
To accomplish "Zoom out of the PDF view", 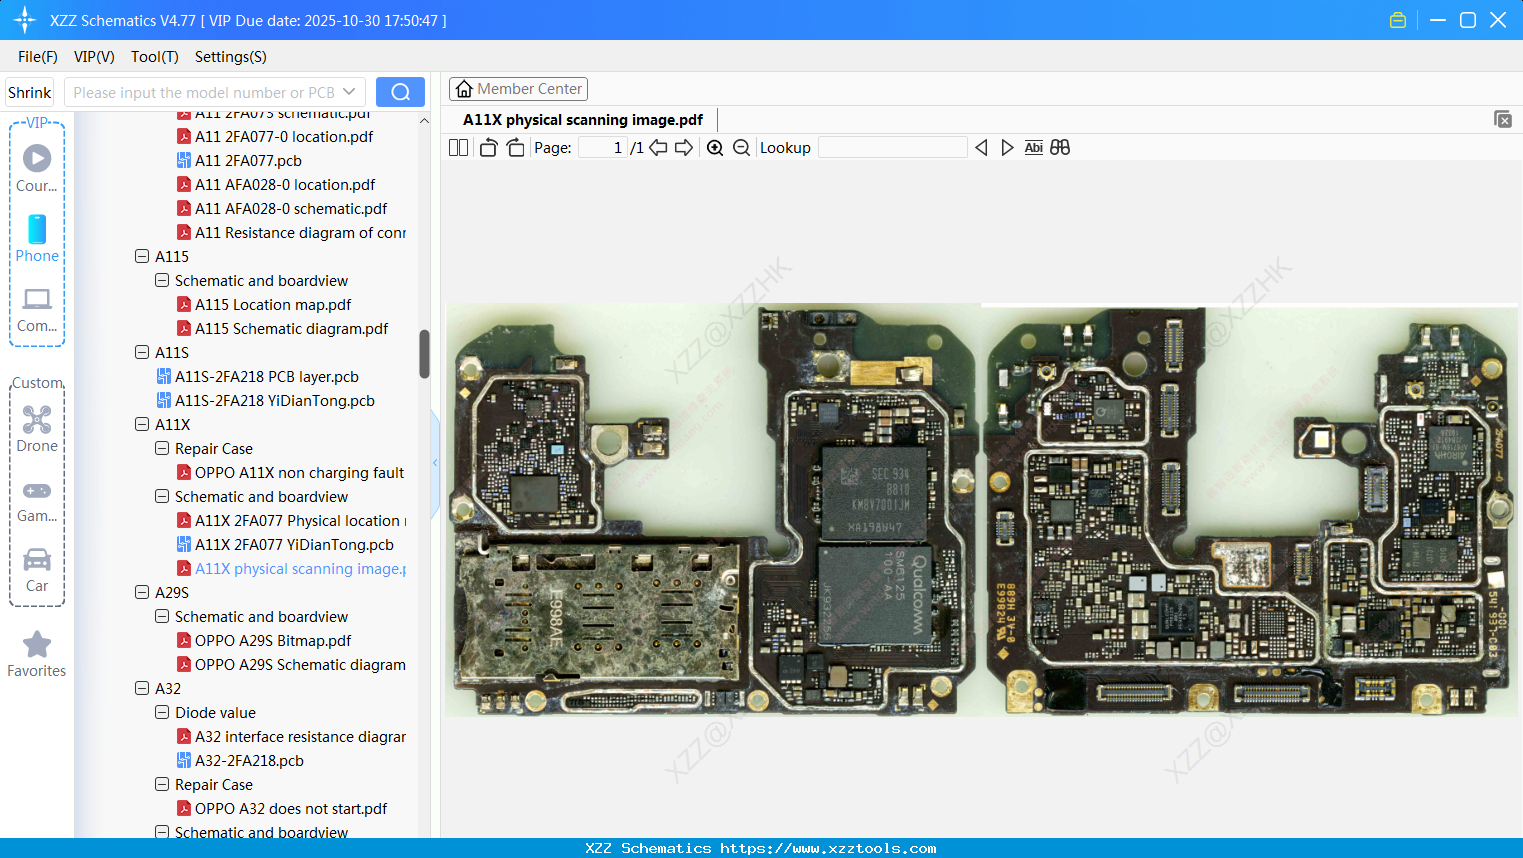I will [x=741, y=147].
